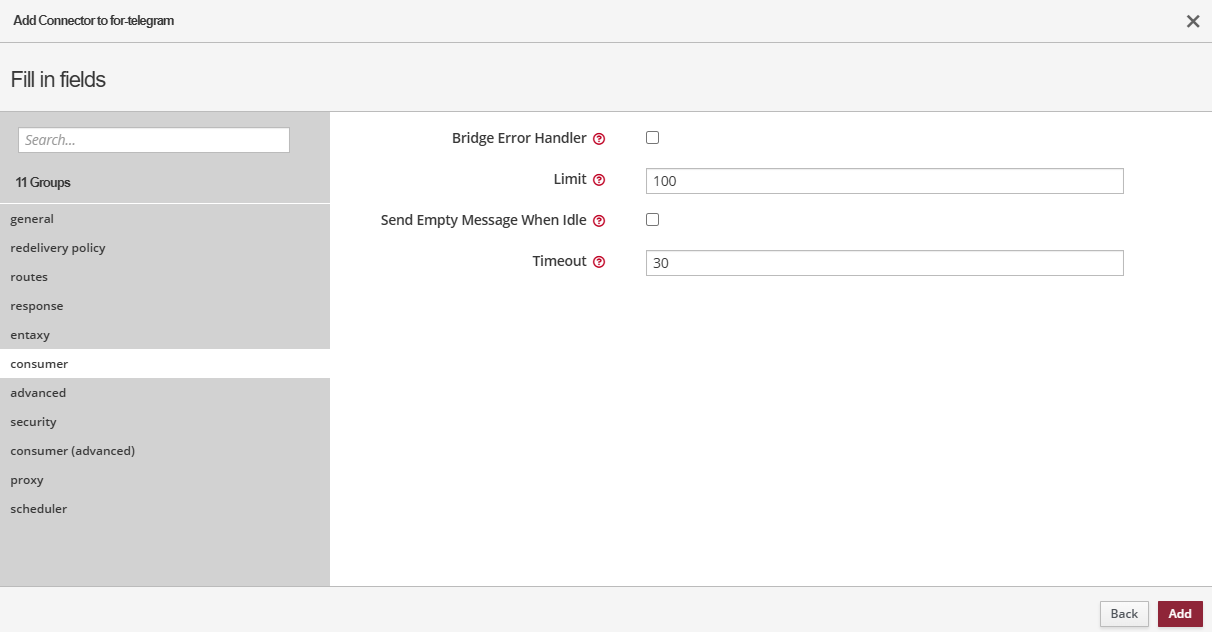Focus the groups Search box
This screenshot has height=632, width=1212.
pos(154,140)
